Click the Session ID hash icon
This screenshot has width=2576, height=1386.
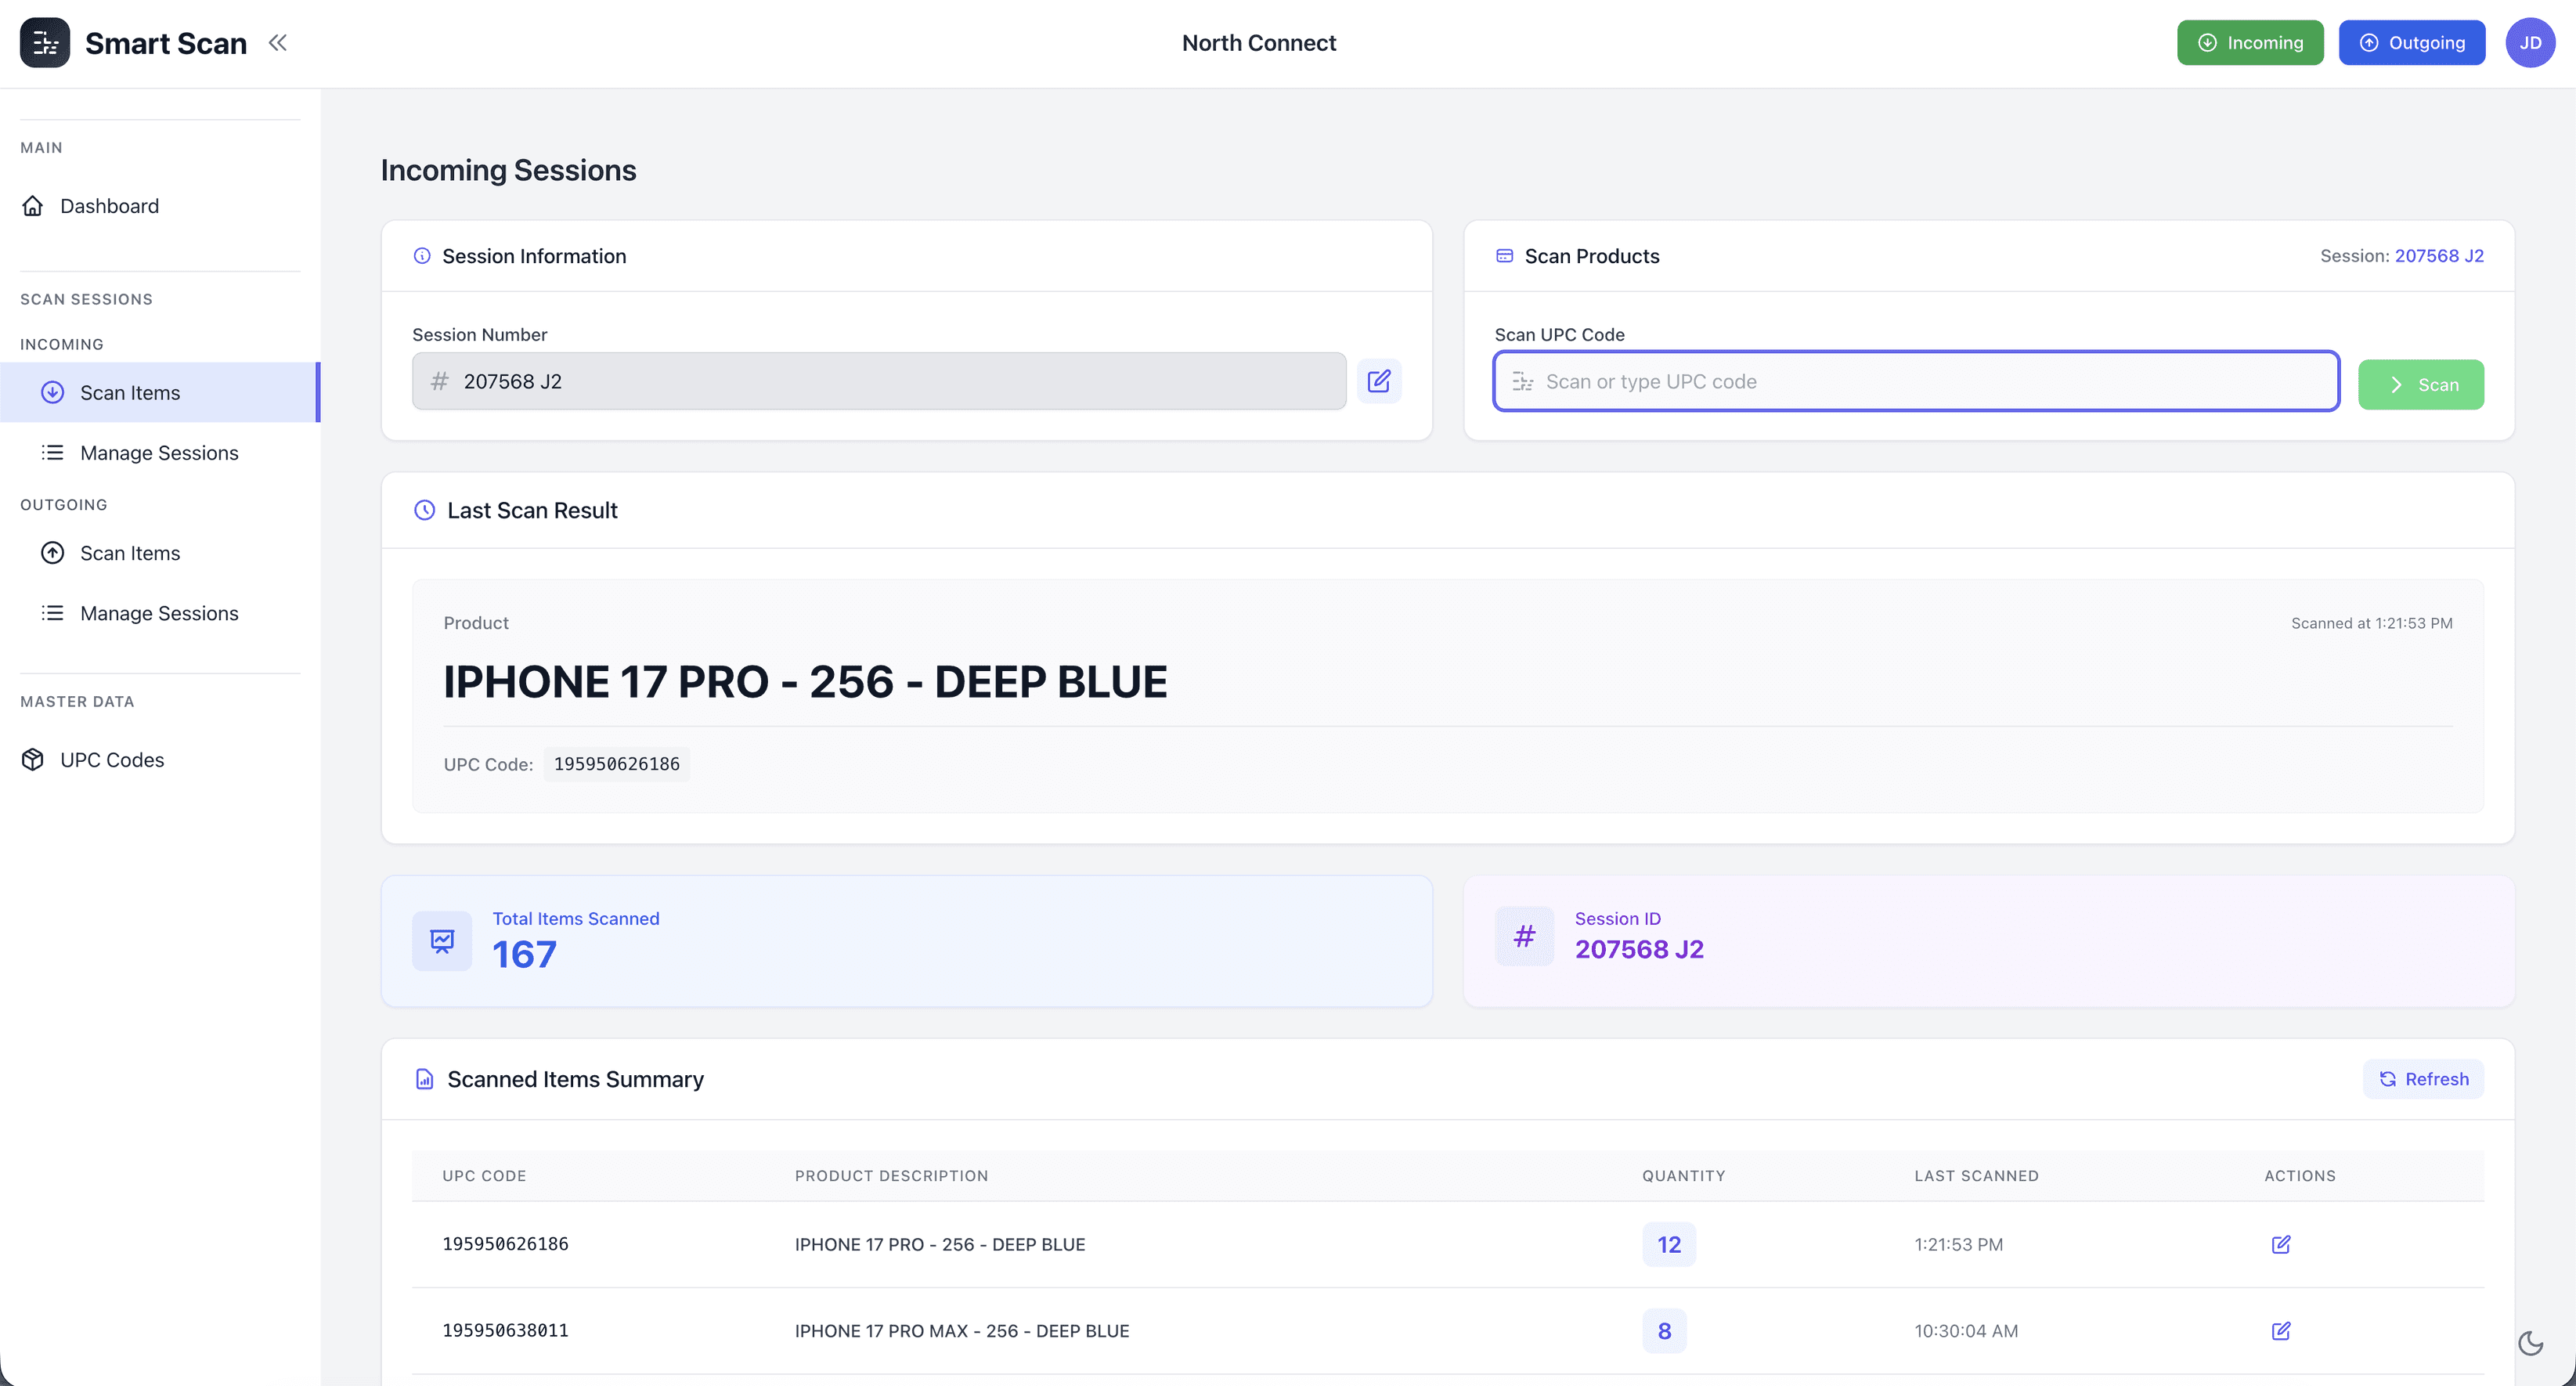tap(1524, 937)
